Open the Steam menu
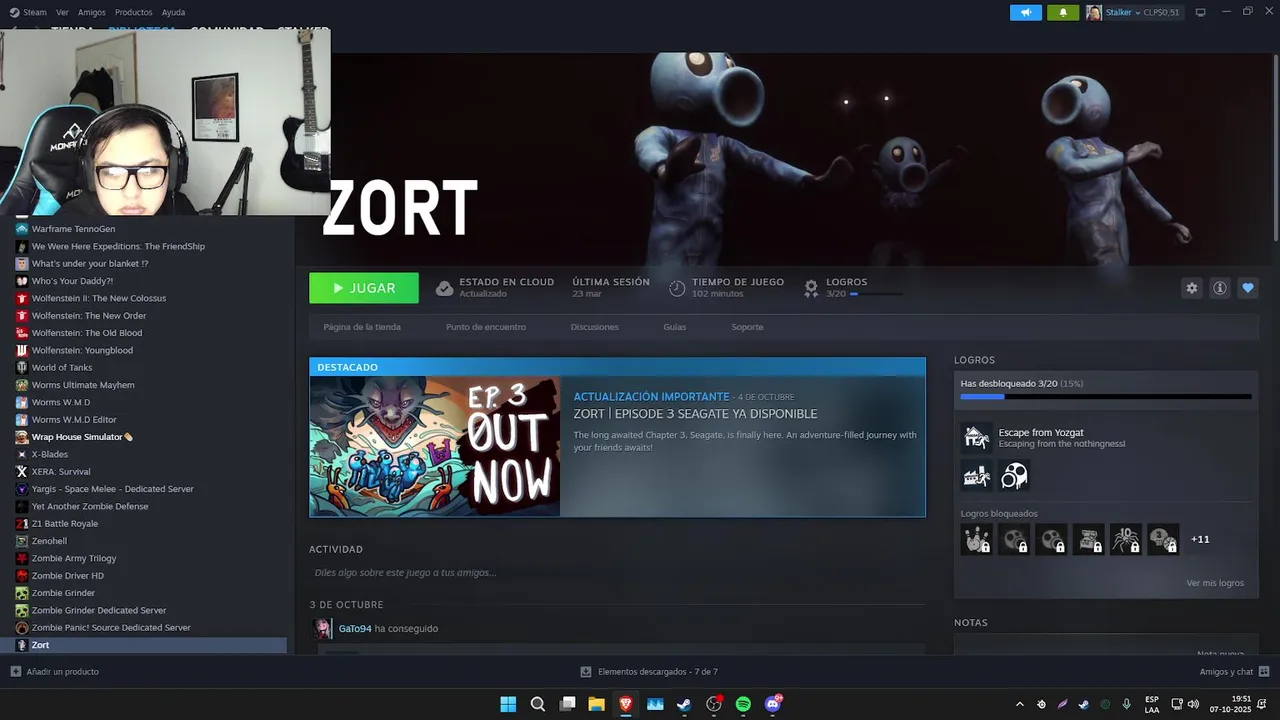1280x720 pixels. (x=29, y=12)
